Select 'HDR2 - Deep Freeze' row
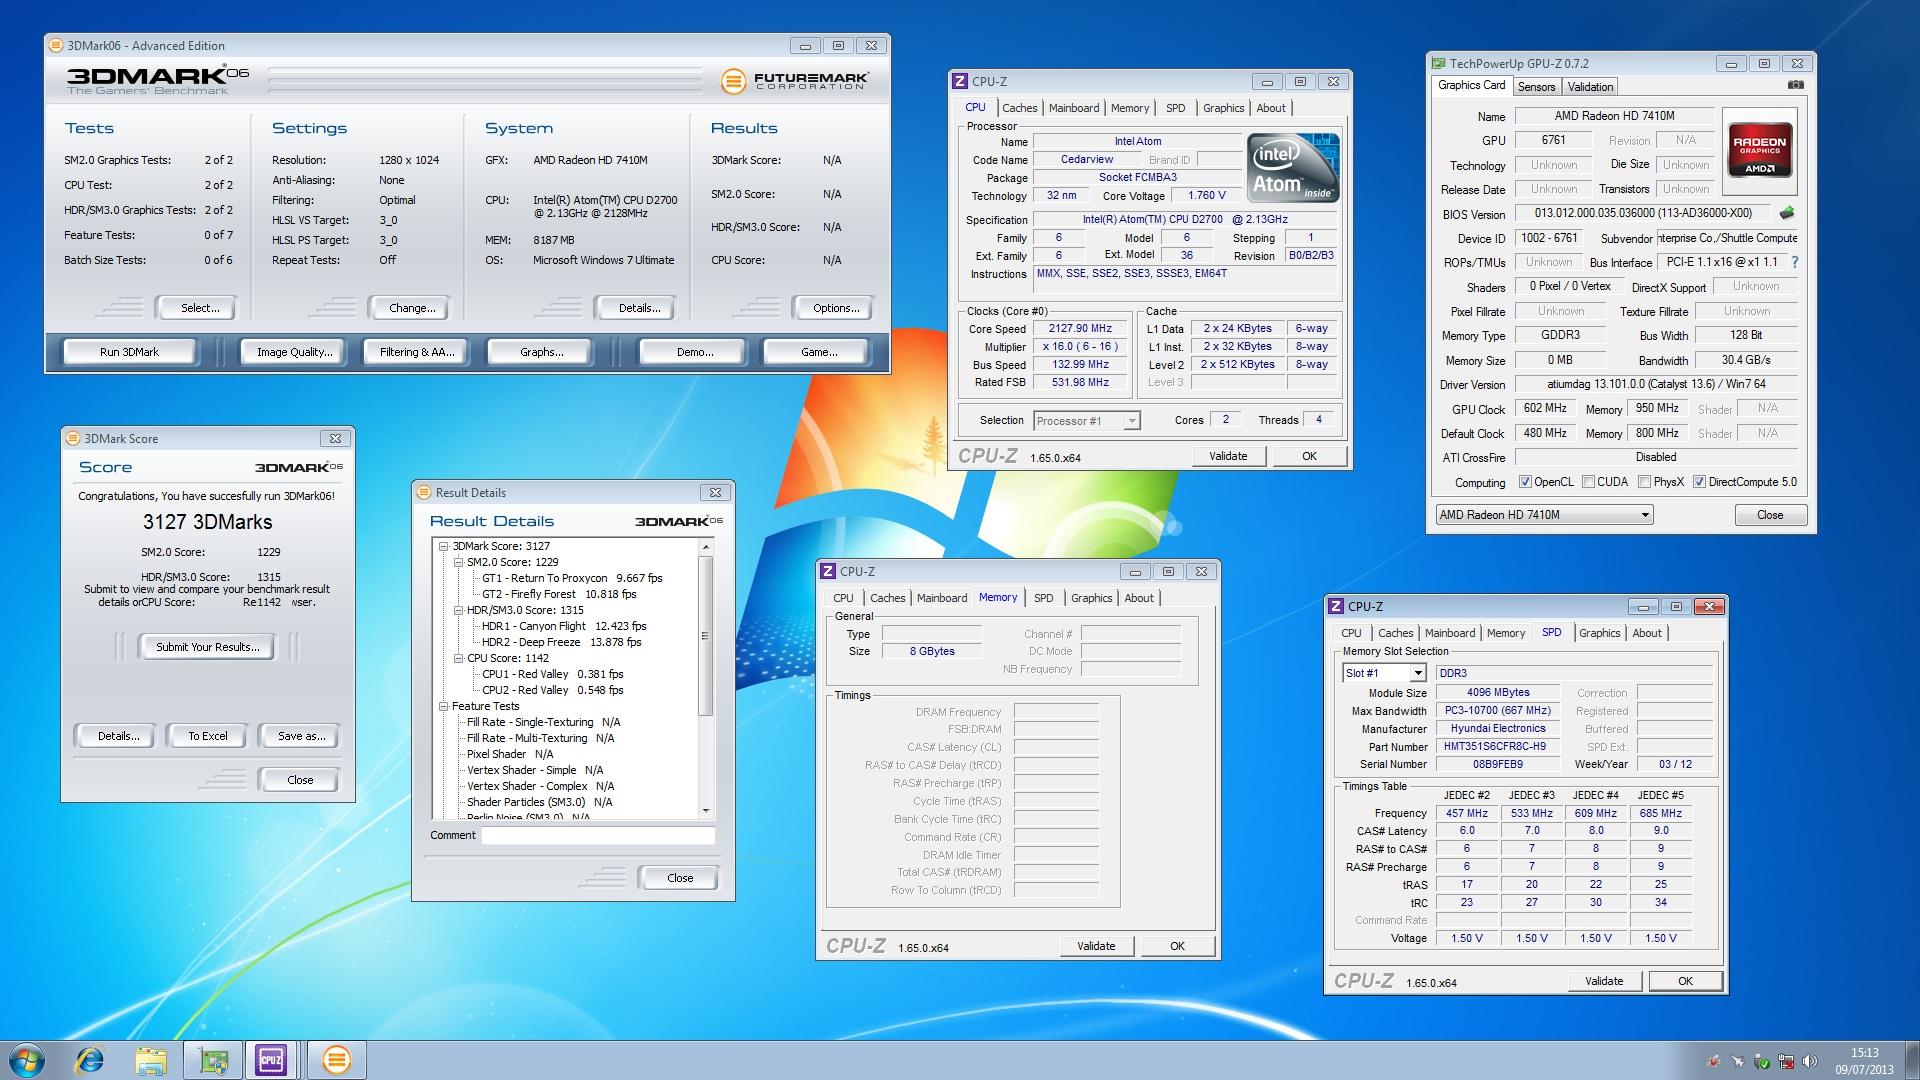The height and width of the screenshot is (1080, 1920). (561, 642)
